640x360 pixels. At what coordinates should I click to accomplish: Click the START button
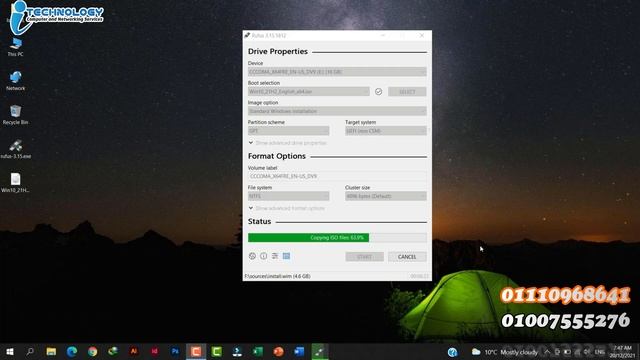(364, 257)
